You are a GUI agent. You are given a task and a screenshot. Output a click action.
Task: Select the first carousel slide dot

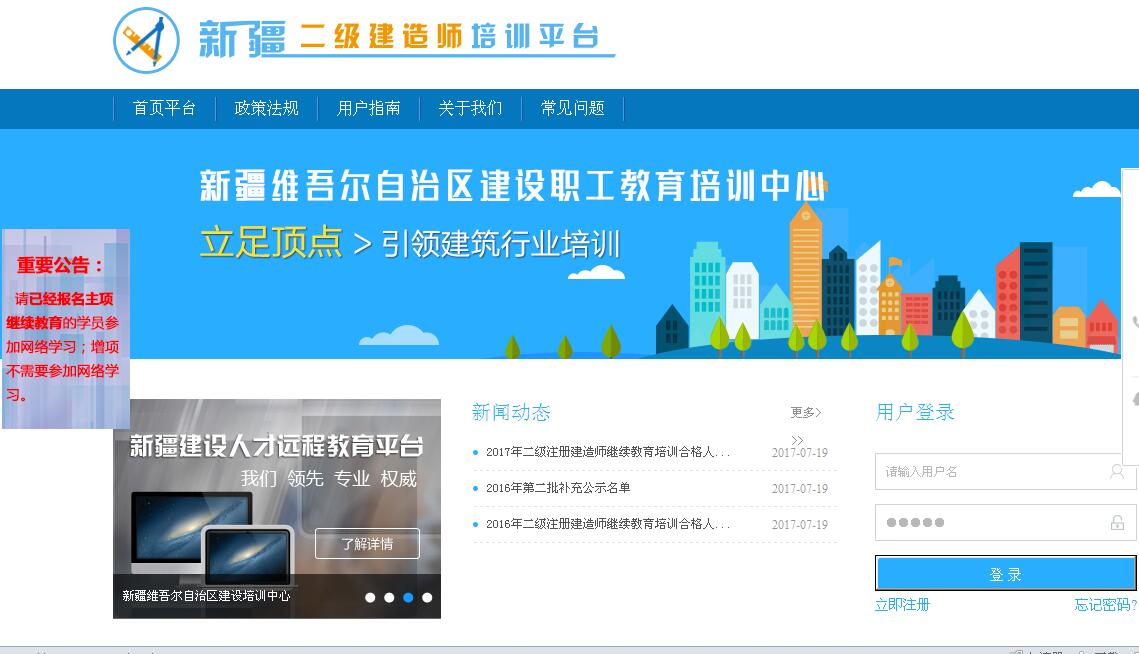click(x=370, y=597)
